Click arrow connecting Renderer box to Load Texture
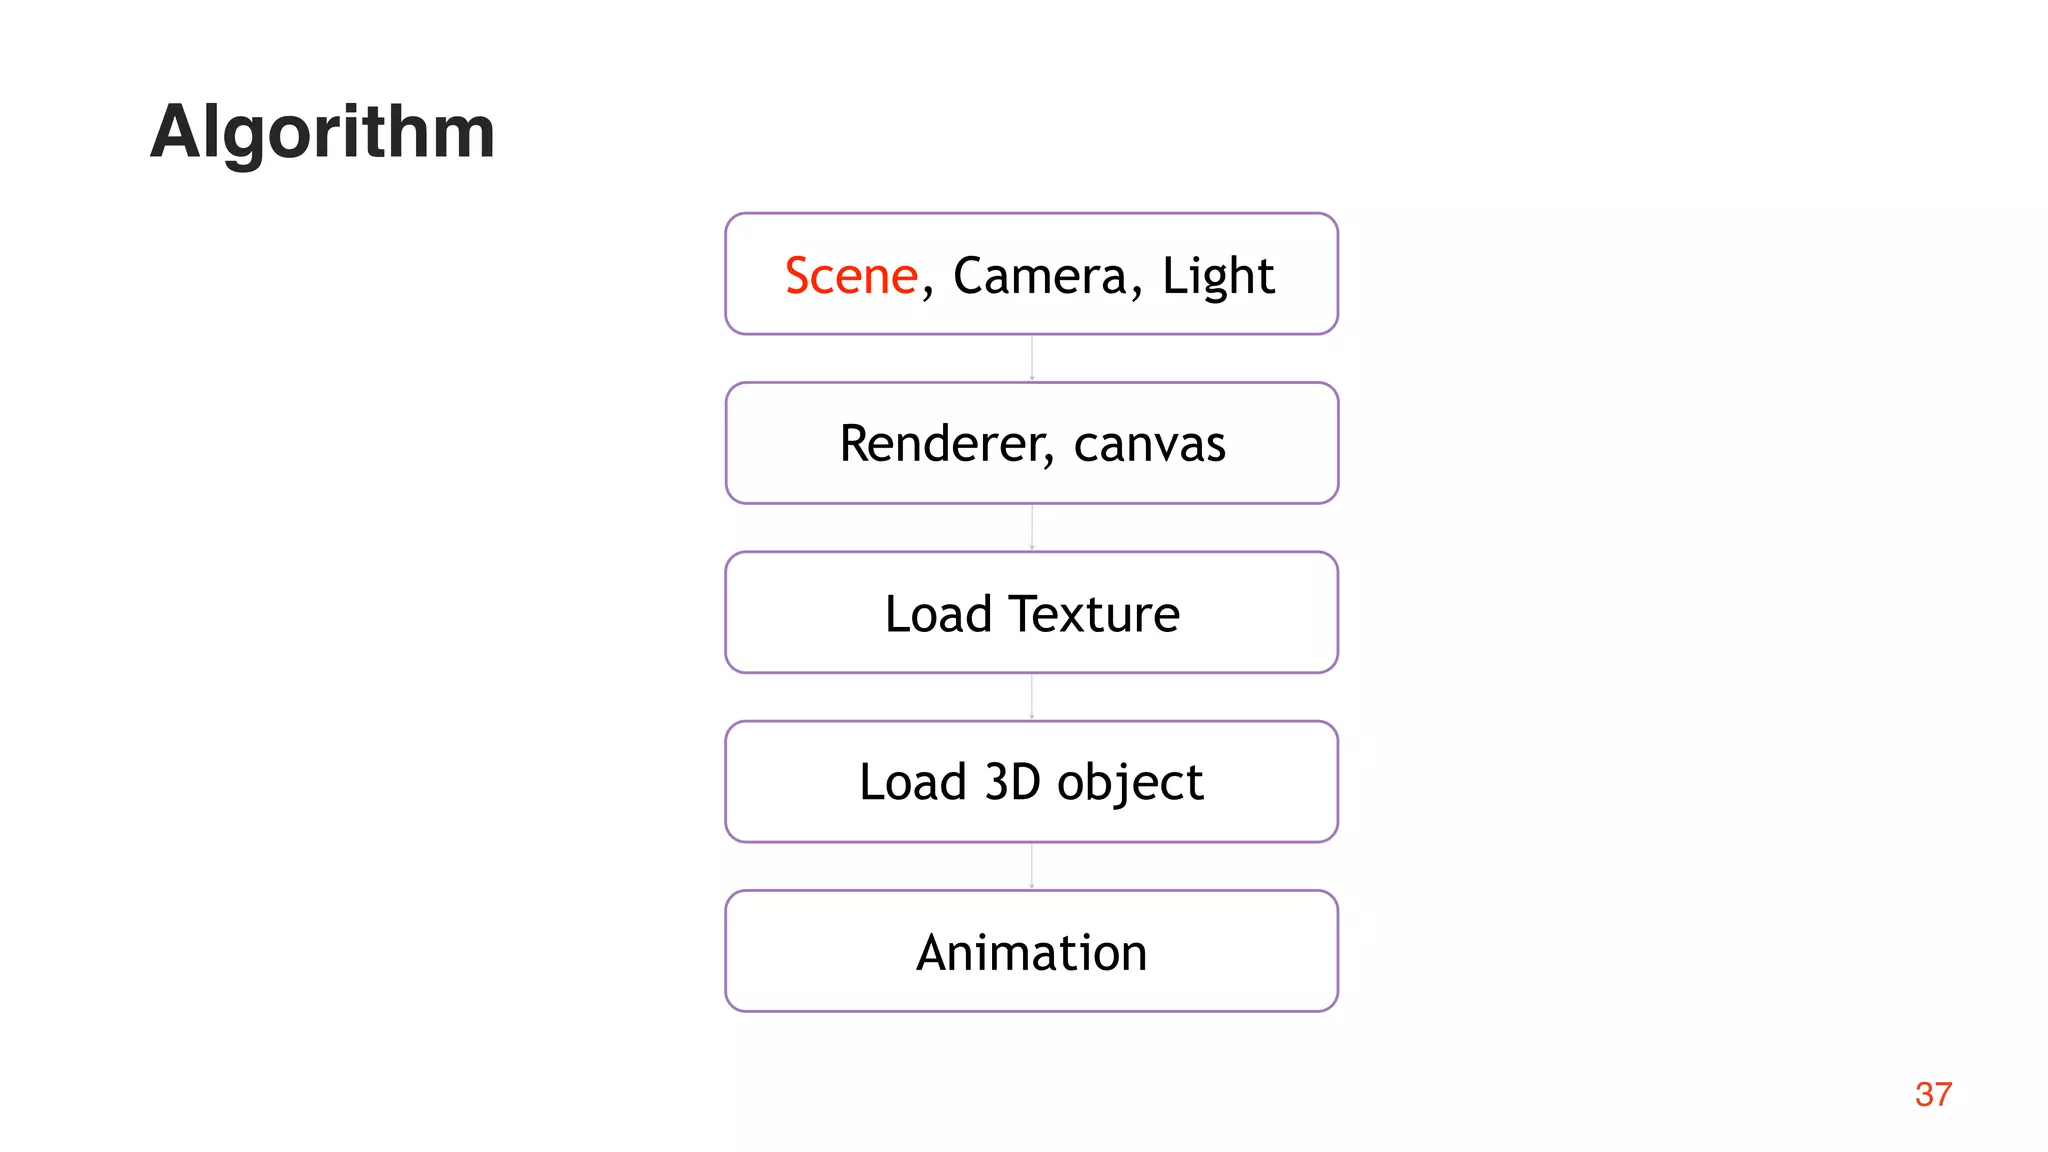 pos(1031,527)
